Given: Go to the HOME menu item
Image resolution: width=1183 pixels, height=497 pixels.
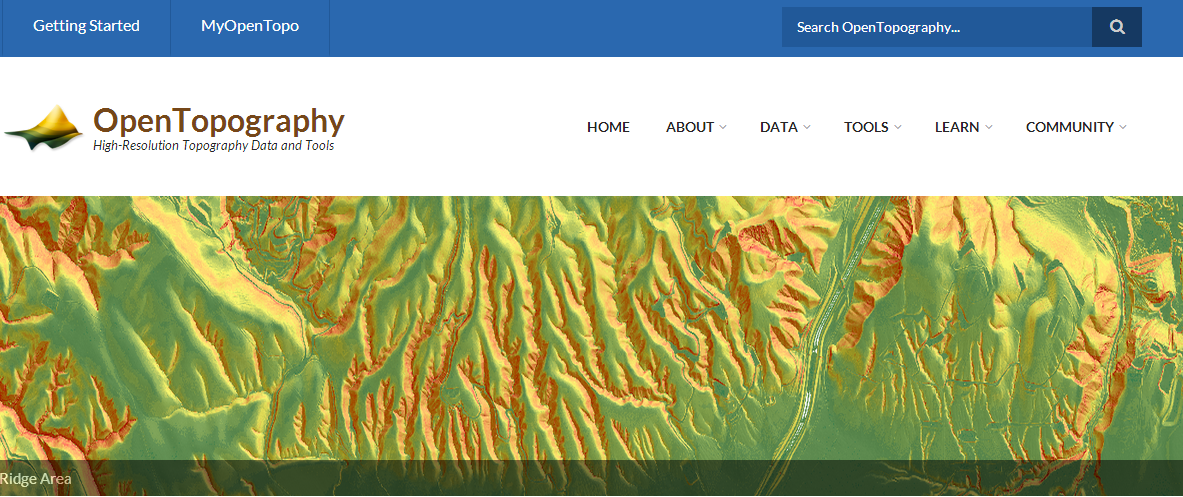Looking at the screenshot, I should [608, 127].
